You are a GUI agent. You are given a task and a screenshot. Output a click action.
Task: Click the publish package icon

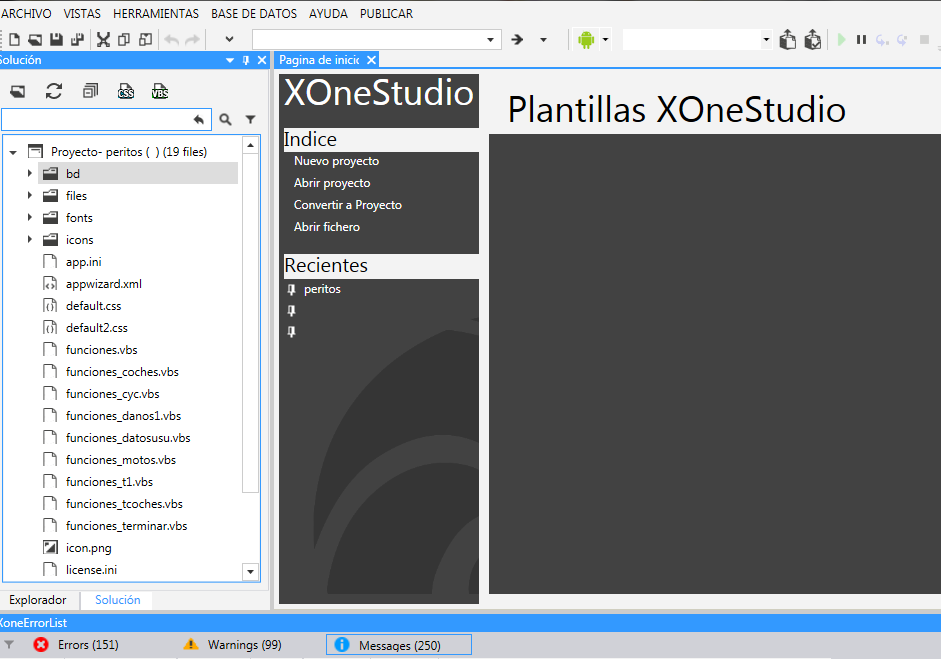787,40
